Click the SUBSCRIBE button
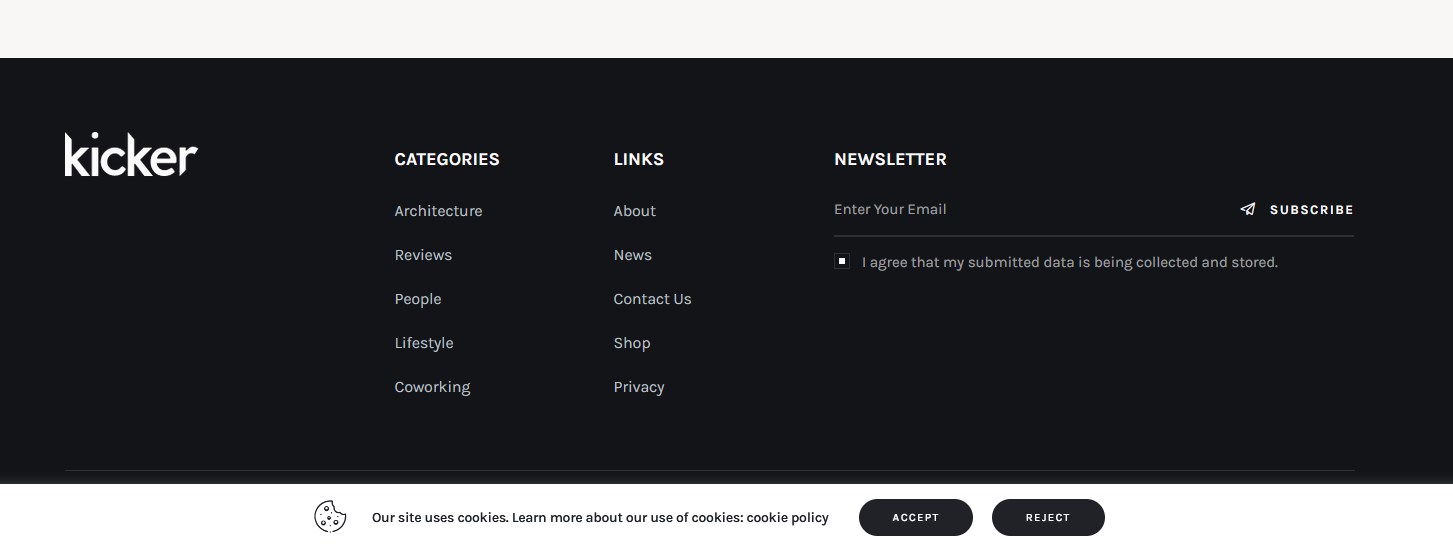The height and width of the screenshot is (550, 1453). click(x=1297, y=209)
